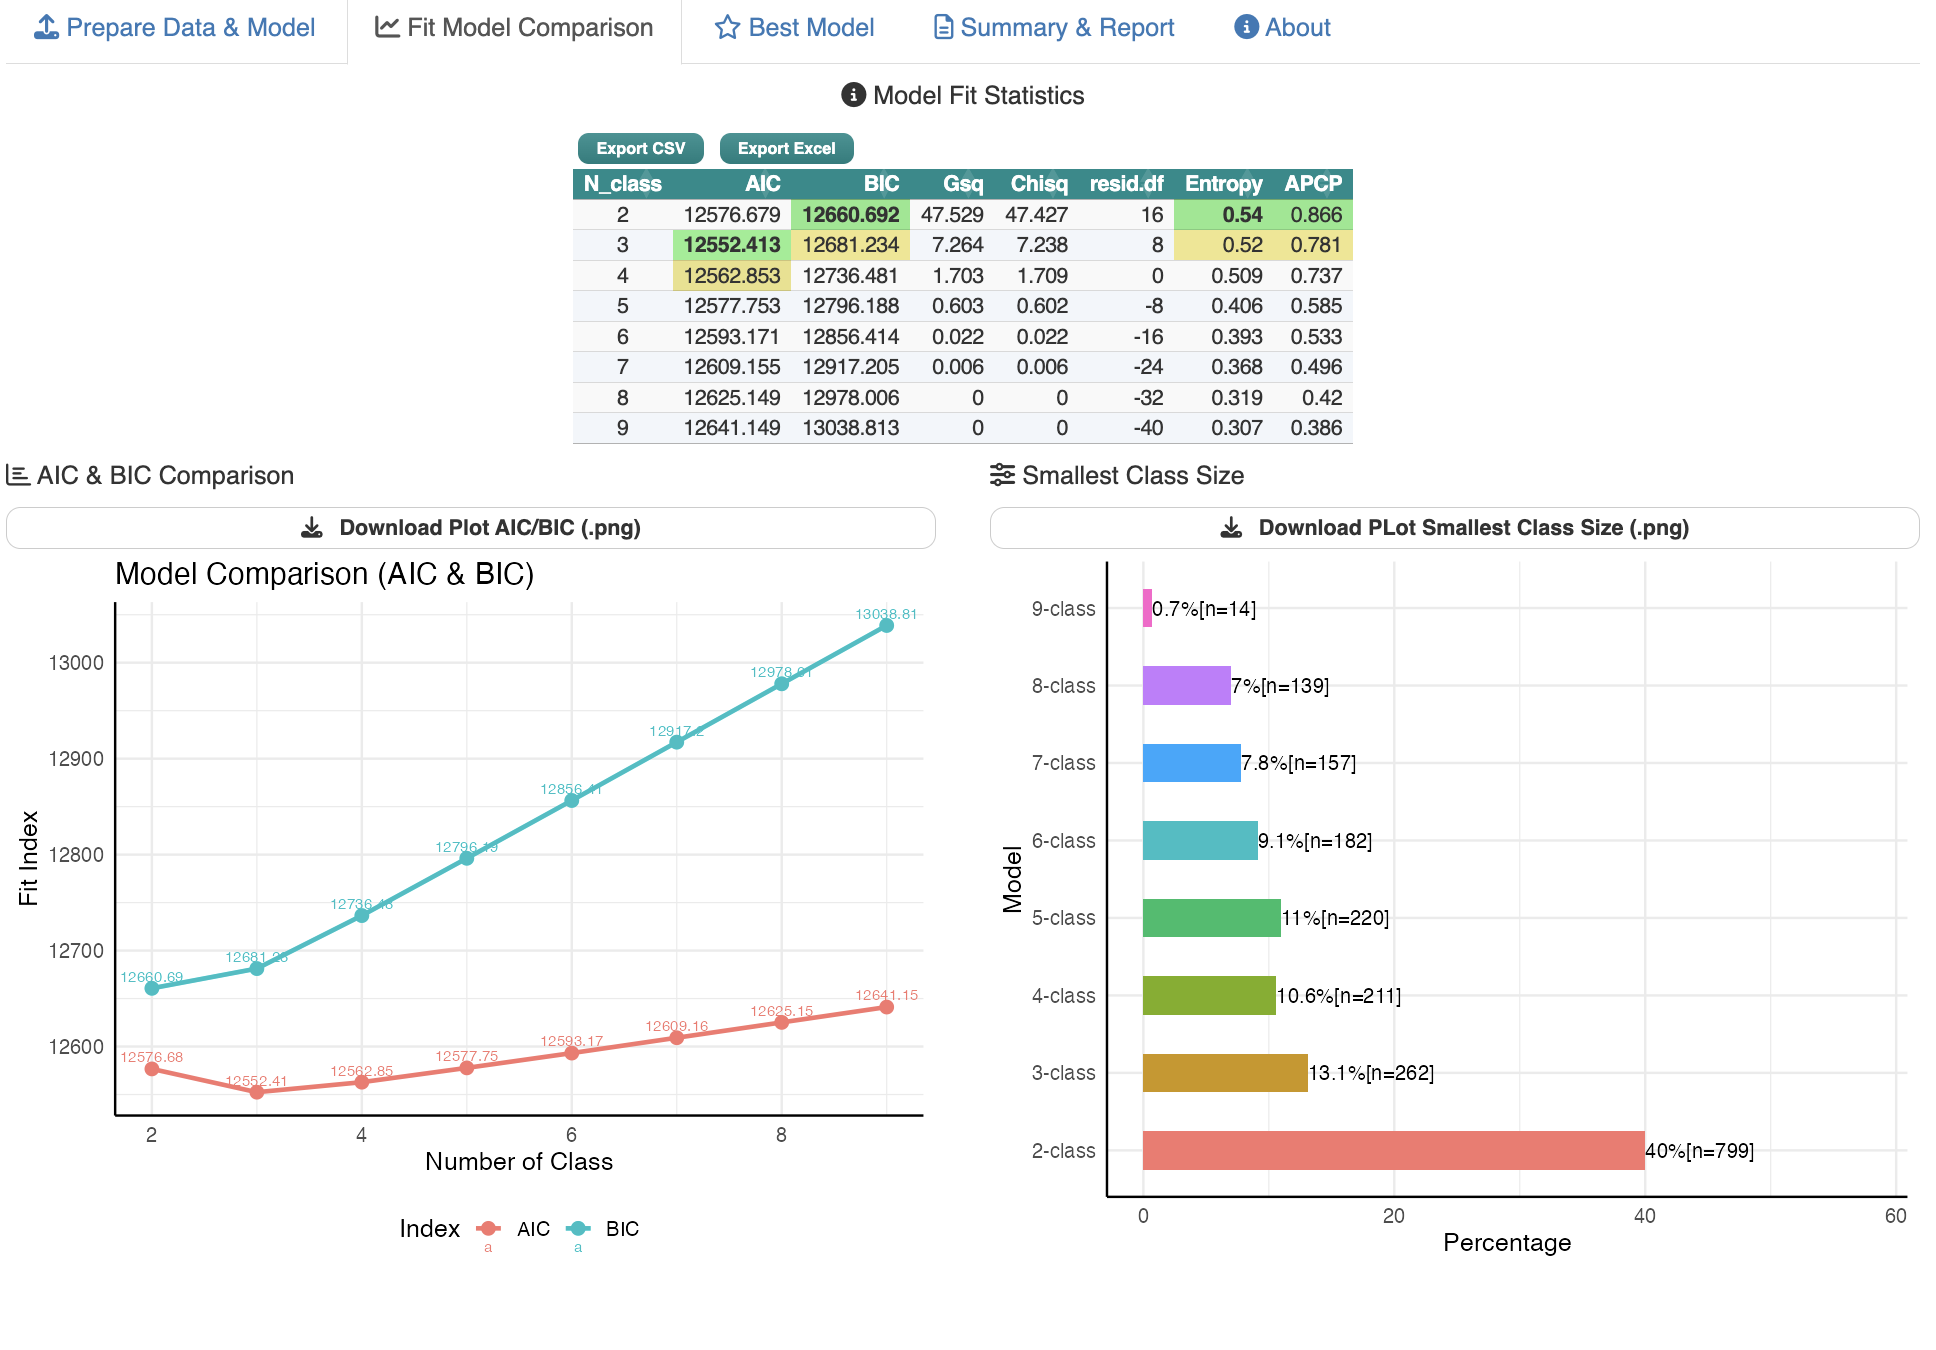1936x1350 pixels.
Task: Click download icon in AIC/BIC plot button
Action: pyautogui.click(x=312, y=528)
